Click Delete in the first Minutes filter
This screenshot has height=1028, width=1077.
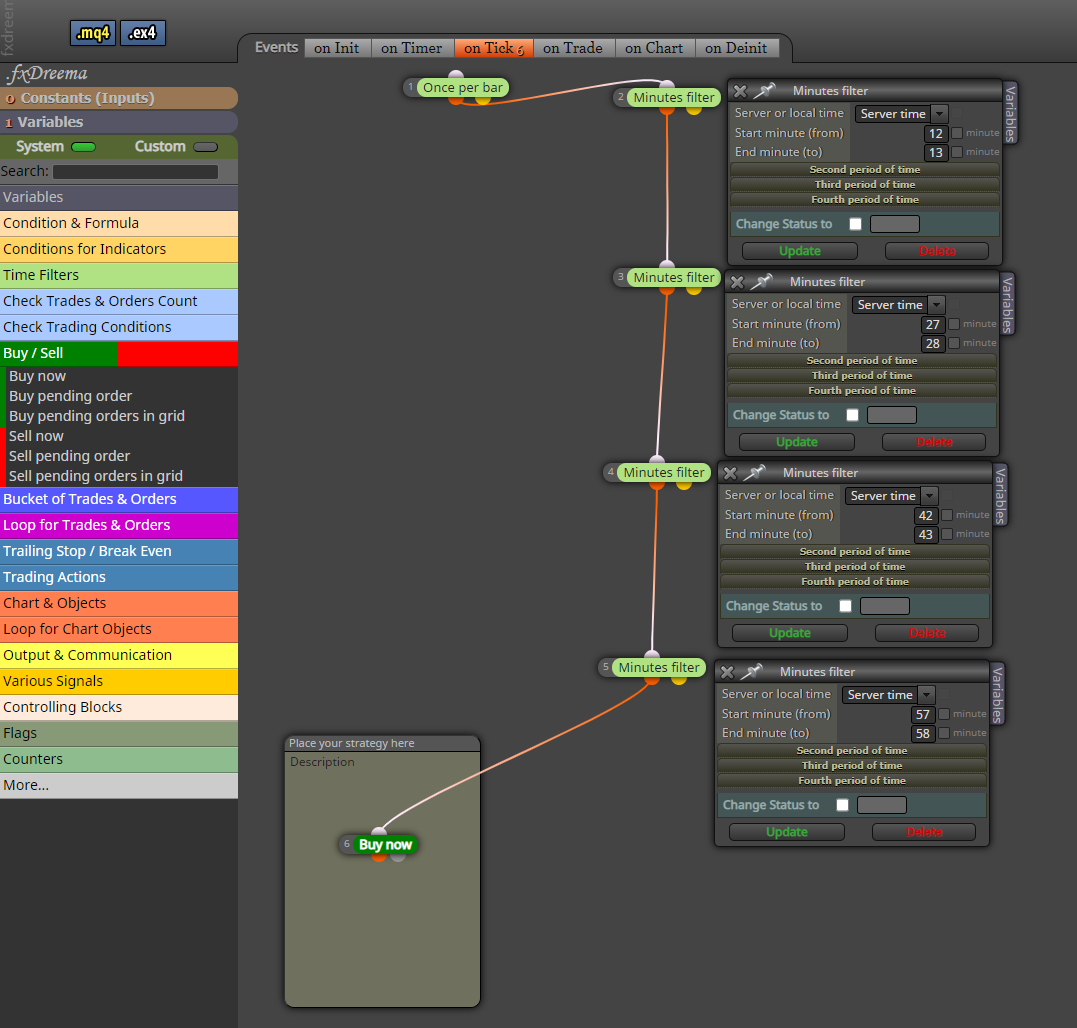[937, 251]
